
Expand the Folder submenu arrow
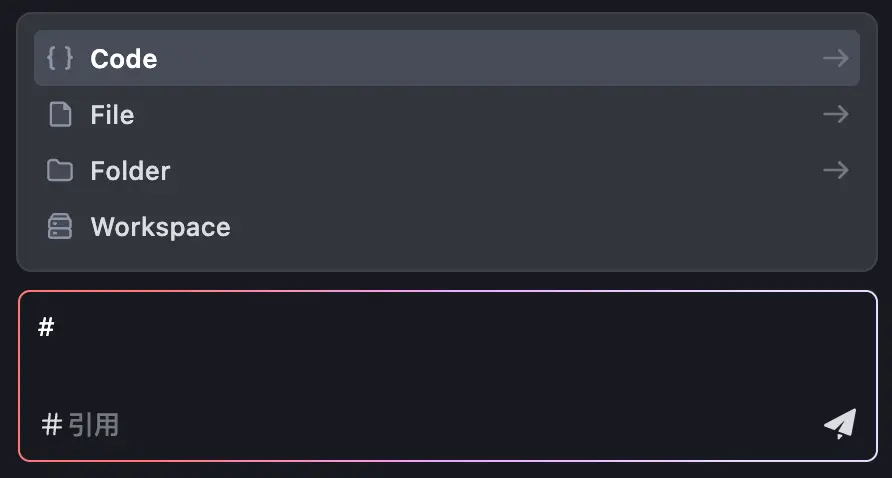click(x=835, y=171)
